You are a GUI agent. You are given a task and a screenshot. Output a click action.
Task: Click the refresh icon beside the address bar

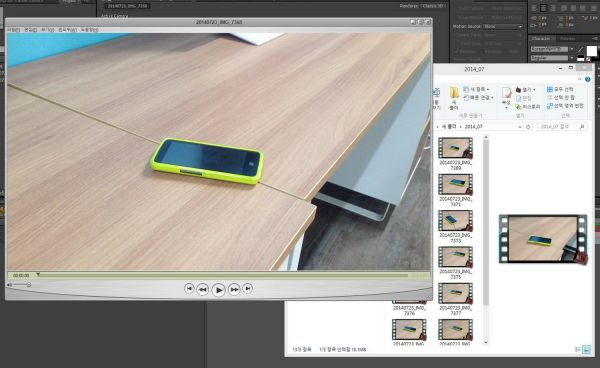point(528,127)
